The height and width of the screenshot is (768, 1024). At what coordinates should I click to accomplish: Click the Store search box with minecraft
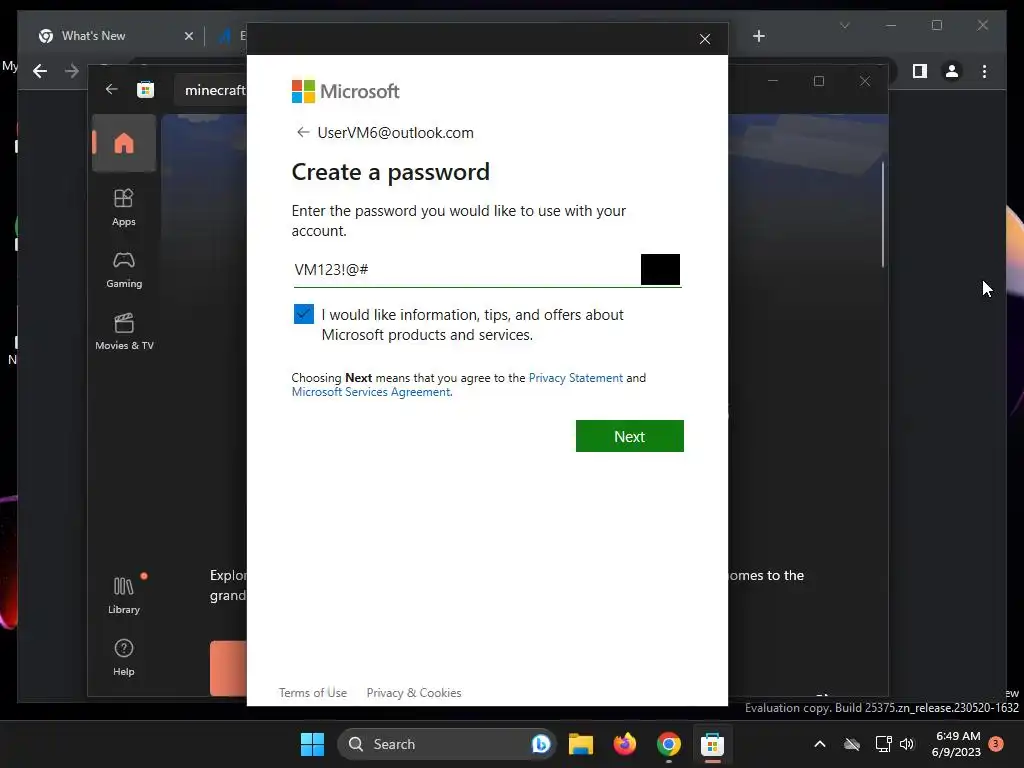click(210, 90)
